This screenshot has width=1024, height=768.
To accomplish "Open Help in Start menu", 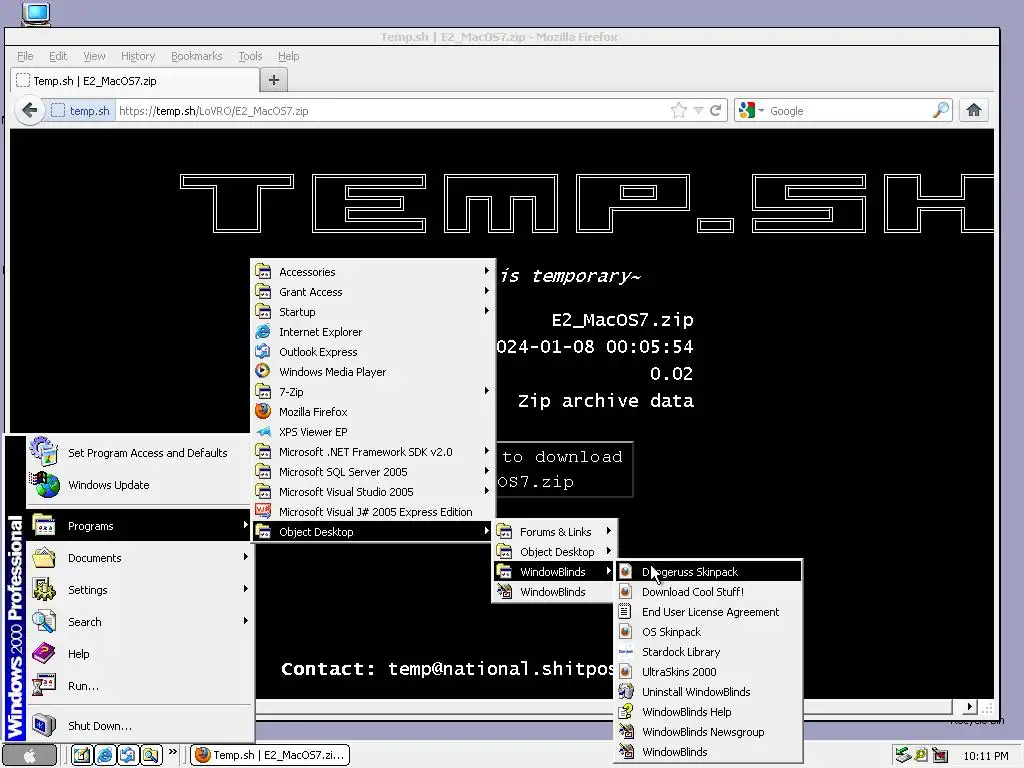I will (x=138, y=654).
